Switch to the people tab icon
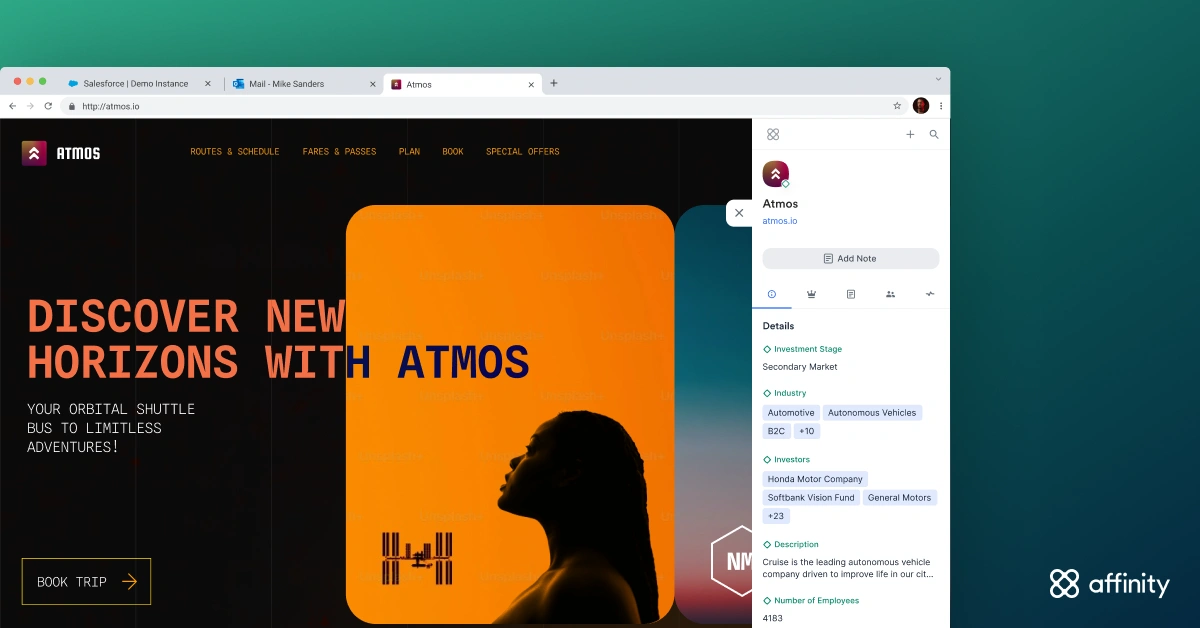The image size is (1200, 628). [x=890, y=294]
